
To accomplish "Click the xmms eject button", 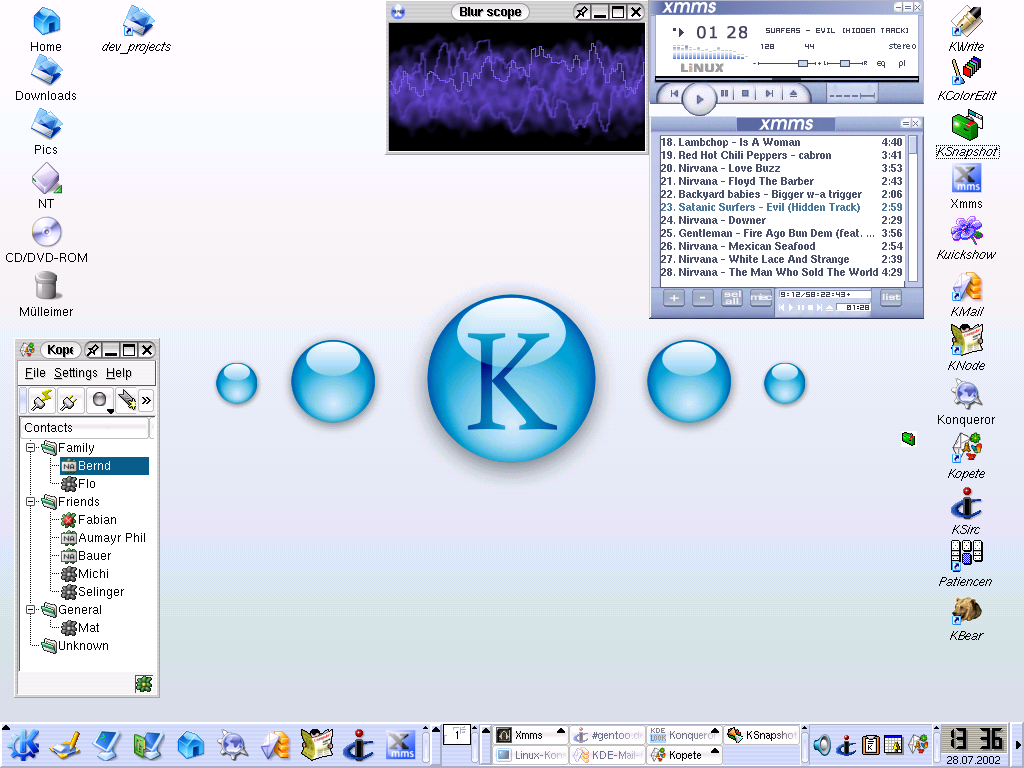I will click(793, 94).
